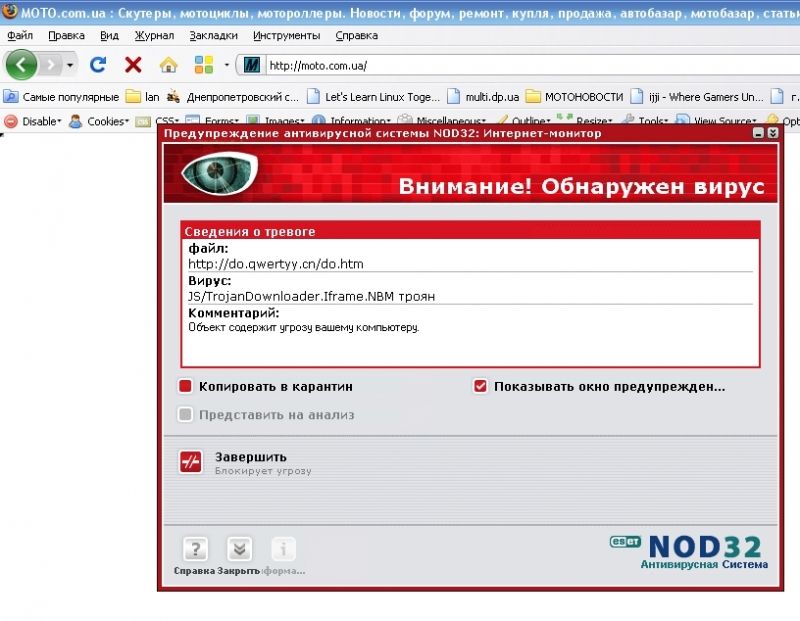Open the Инструменты menu
Image resolution: width=800 pixels, height=621 pixels.
(x=286, y=35)
